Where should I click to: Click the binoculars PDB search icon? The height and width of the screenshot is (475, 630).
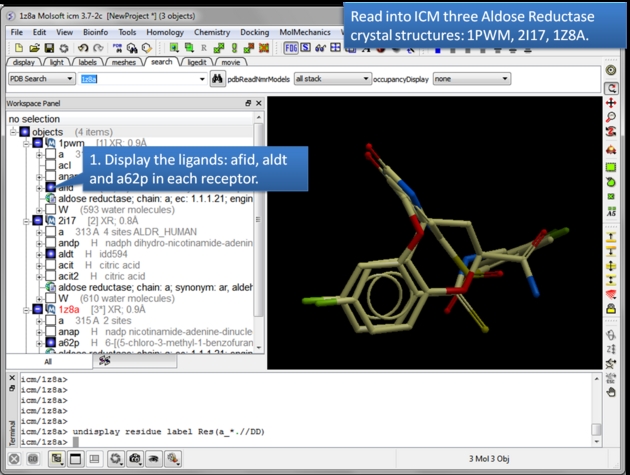218,79
